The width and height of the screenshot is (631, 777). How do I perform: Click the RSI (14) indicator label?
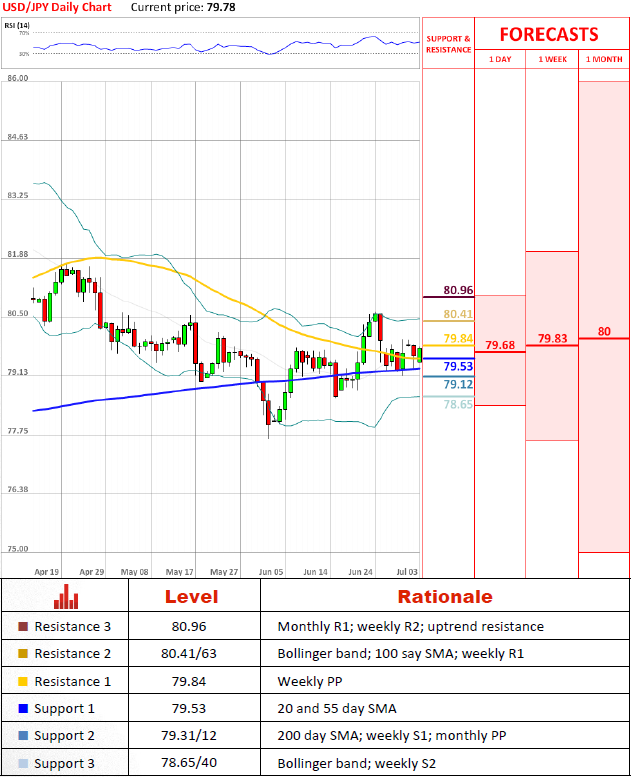pyautogui.click(x=17, y=25)
